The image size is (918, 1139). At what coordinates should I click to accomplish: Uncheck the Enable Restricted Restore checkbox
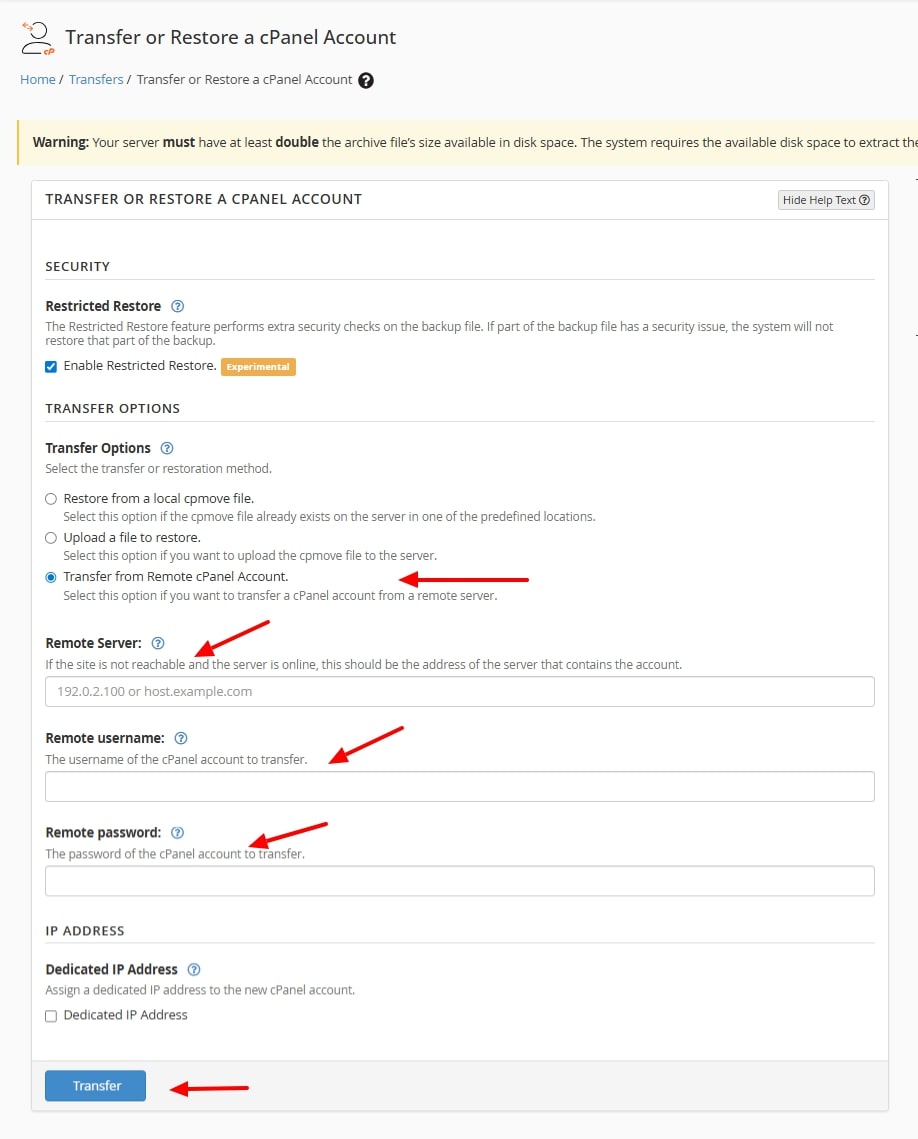51,367
